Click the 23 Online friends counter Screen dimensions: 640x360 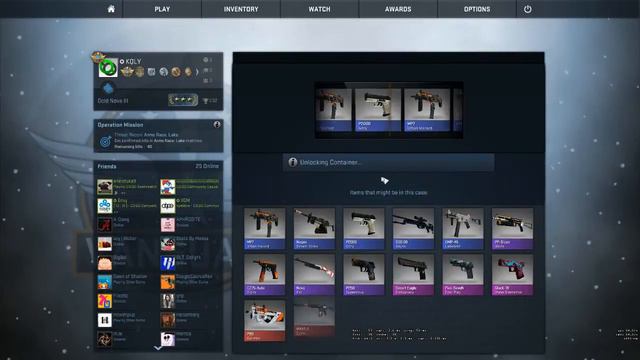click(x=207, y=166)
